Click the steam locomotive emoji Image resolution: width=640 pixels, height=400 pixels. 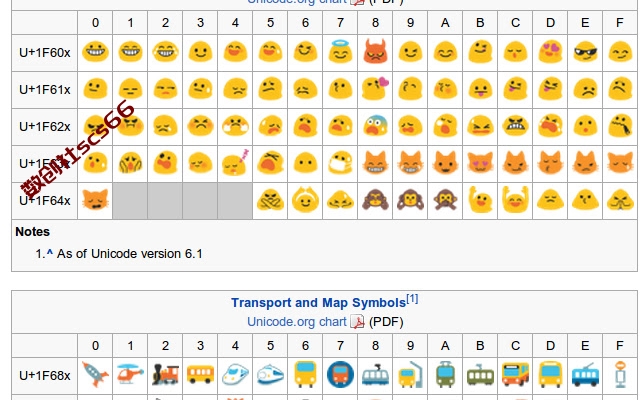165,375
